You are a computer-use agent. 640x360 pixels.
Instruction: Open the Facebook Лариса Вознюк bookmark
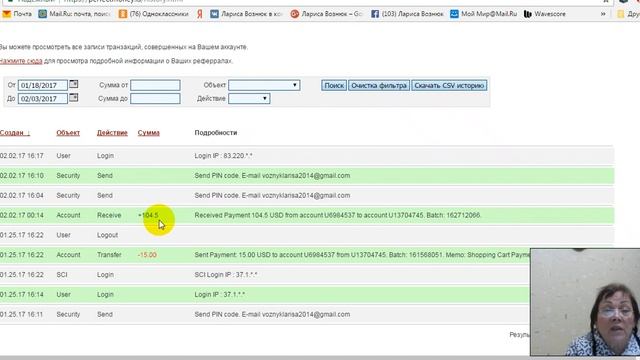point(407,14)
